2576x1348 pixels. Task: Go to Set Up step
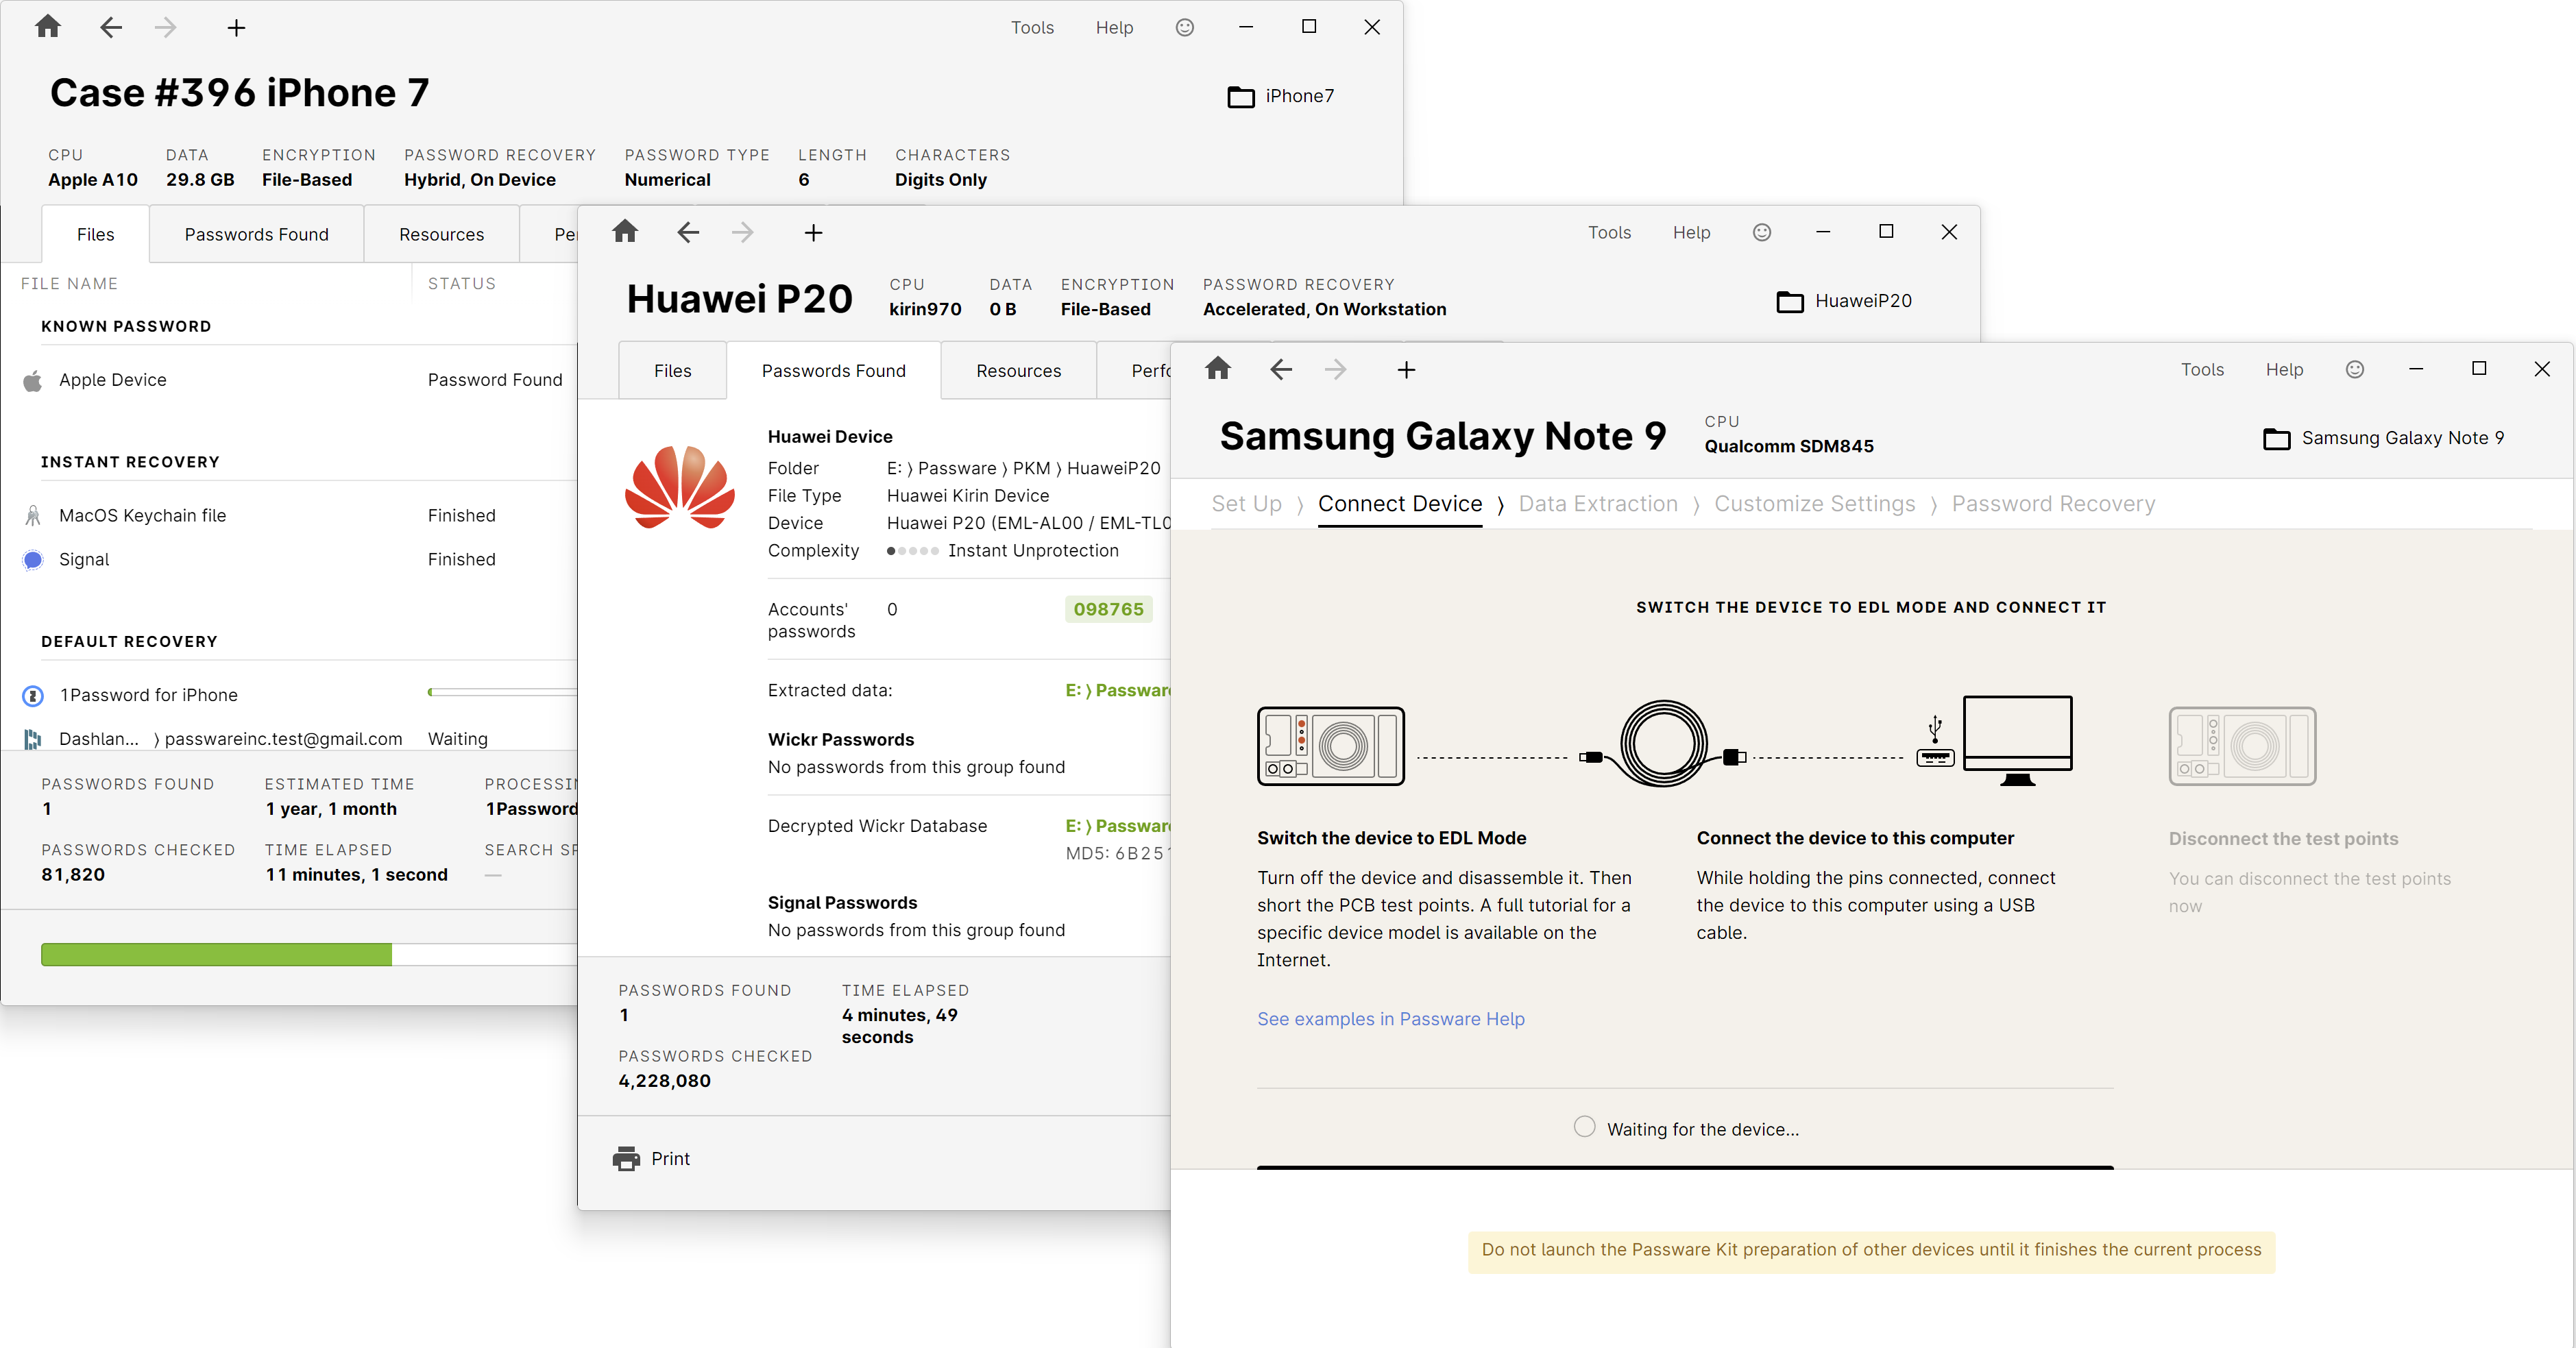[1246, 504]
